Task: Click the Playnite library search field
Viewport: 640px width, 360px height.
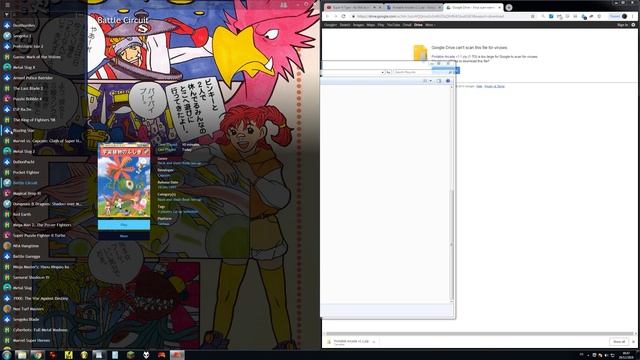Action: click(45, 15)
